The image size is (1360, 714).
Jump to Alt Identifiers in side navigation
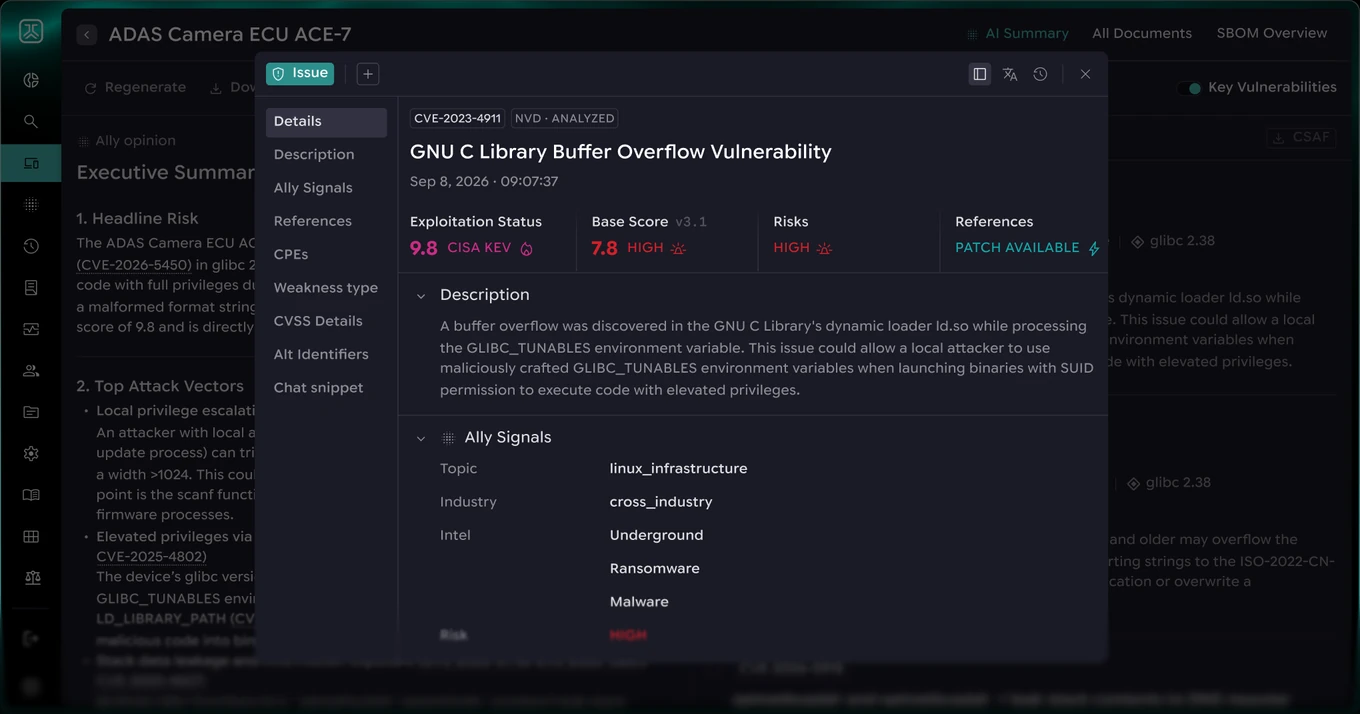321,355
